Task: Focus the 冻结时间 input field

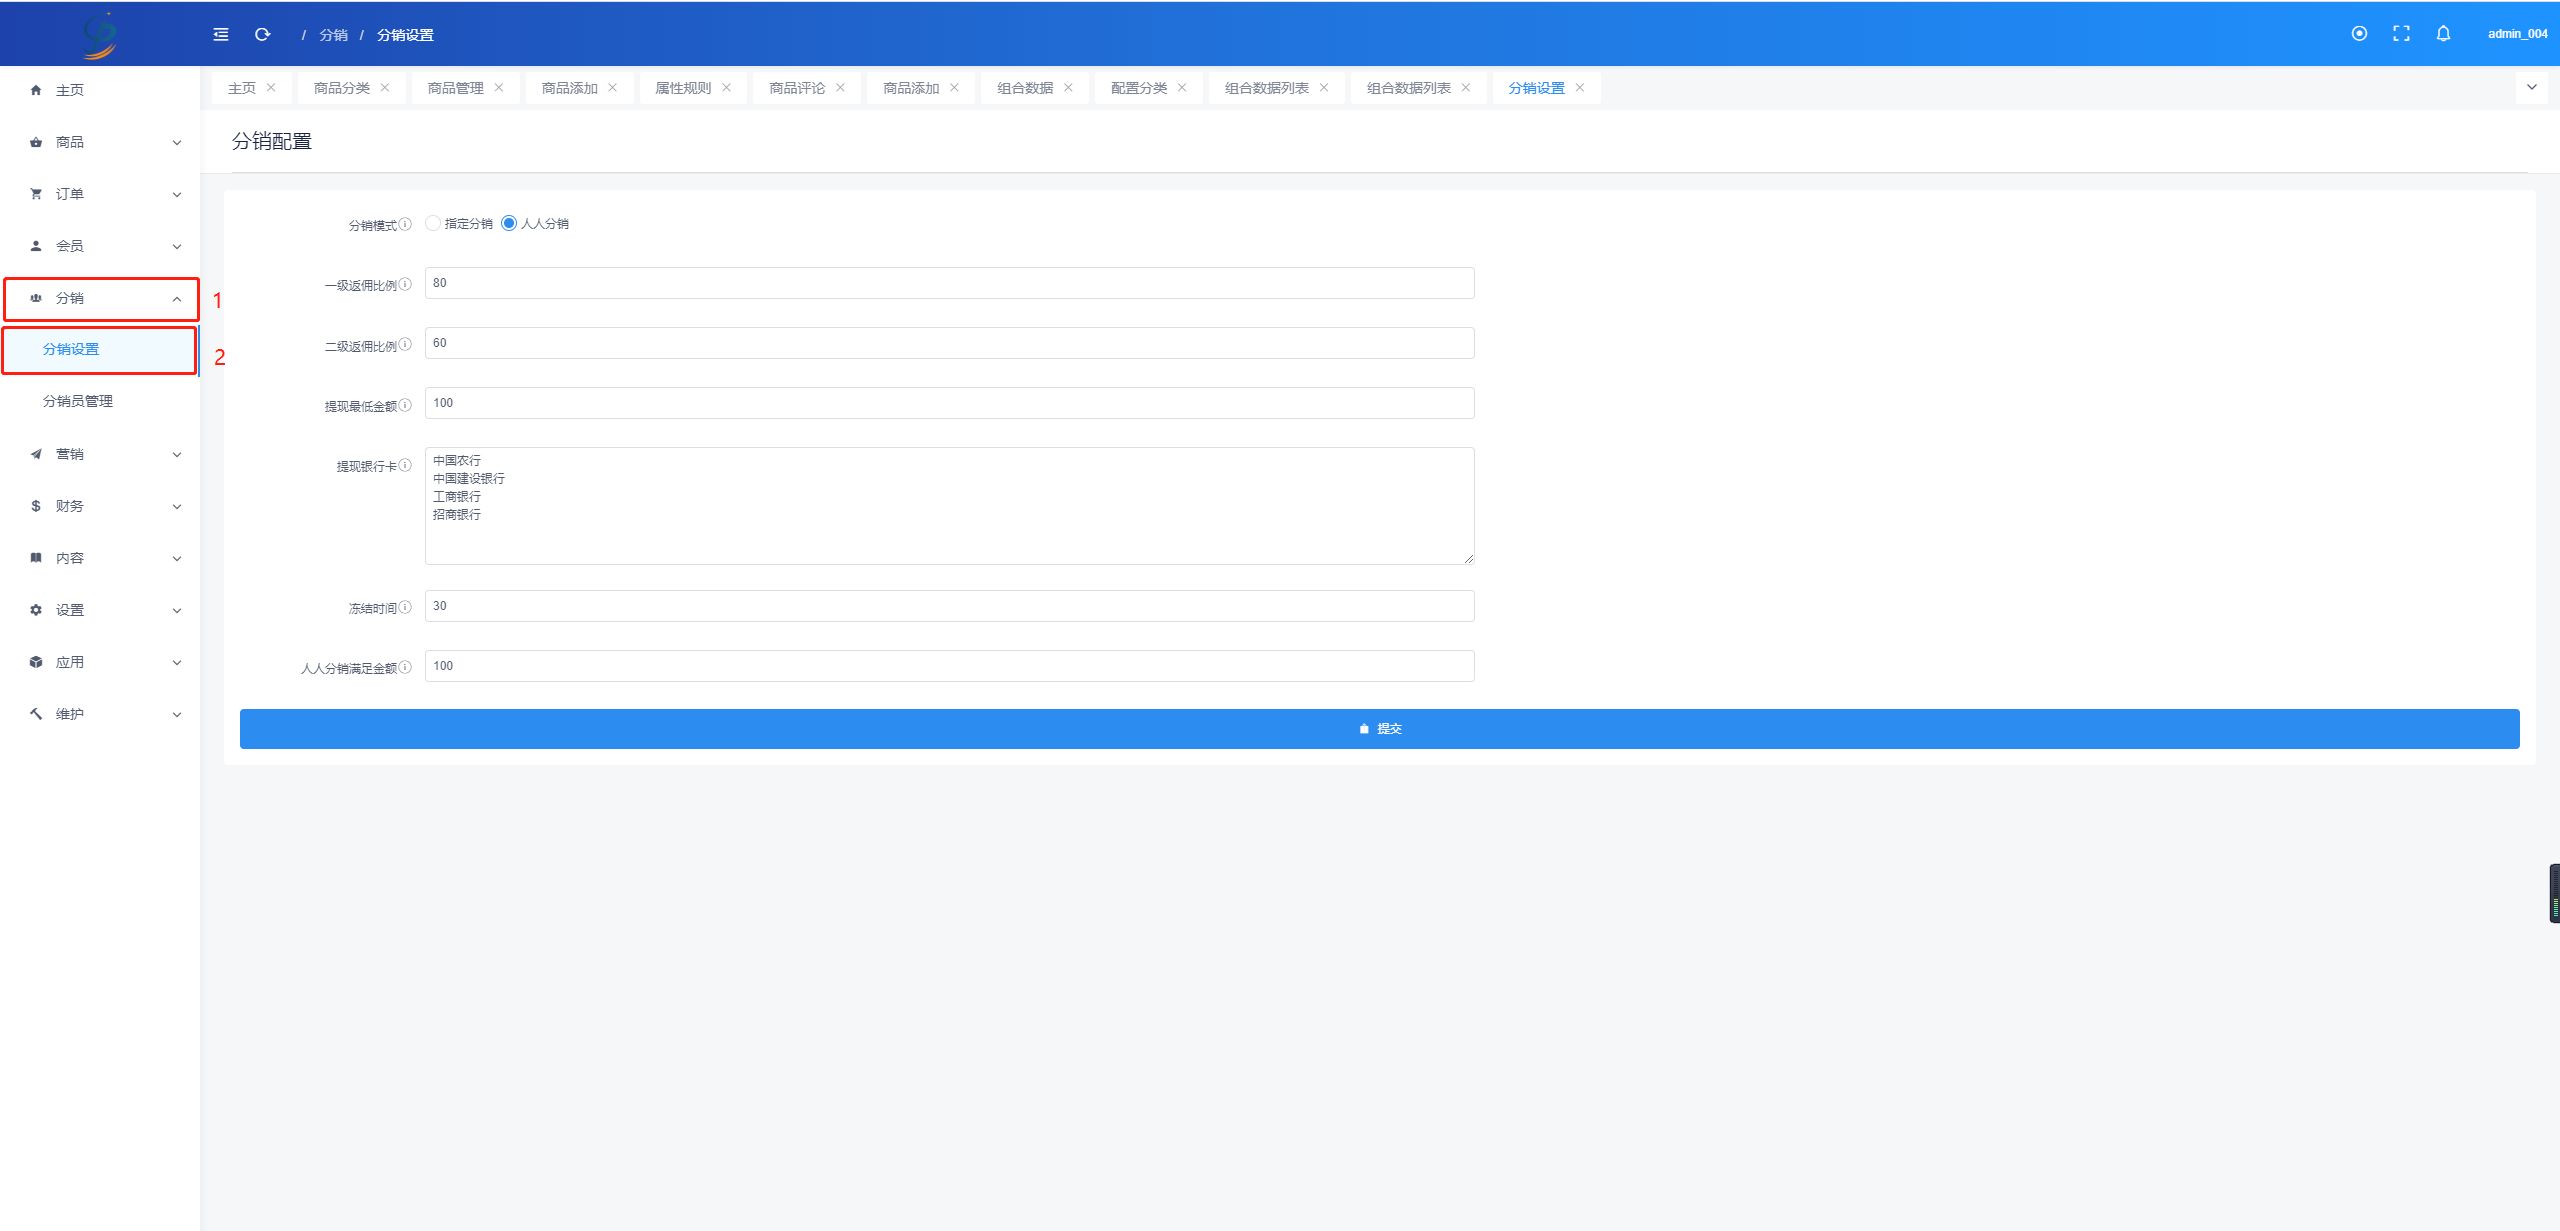Action: pos(949,606)
